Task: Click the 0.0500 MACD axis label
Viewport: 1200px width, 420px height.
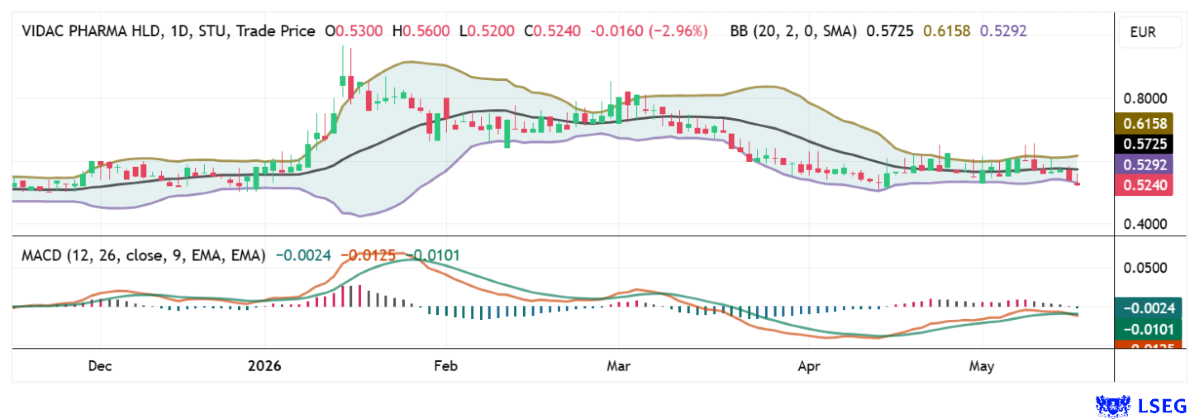Action: [x=1143, y=268]
